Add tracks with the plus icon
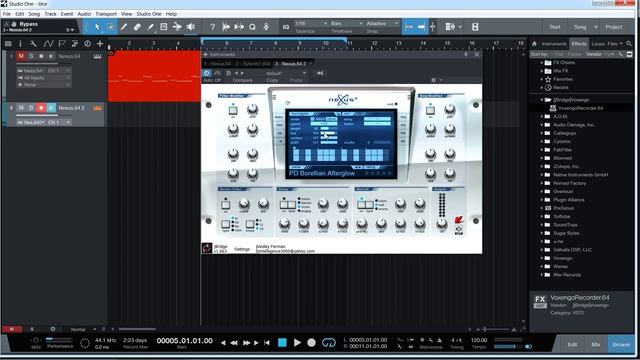 coord(100,43)
